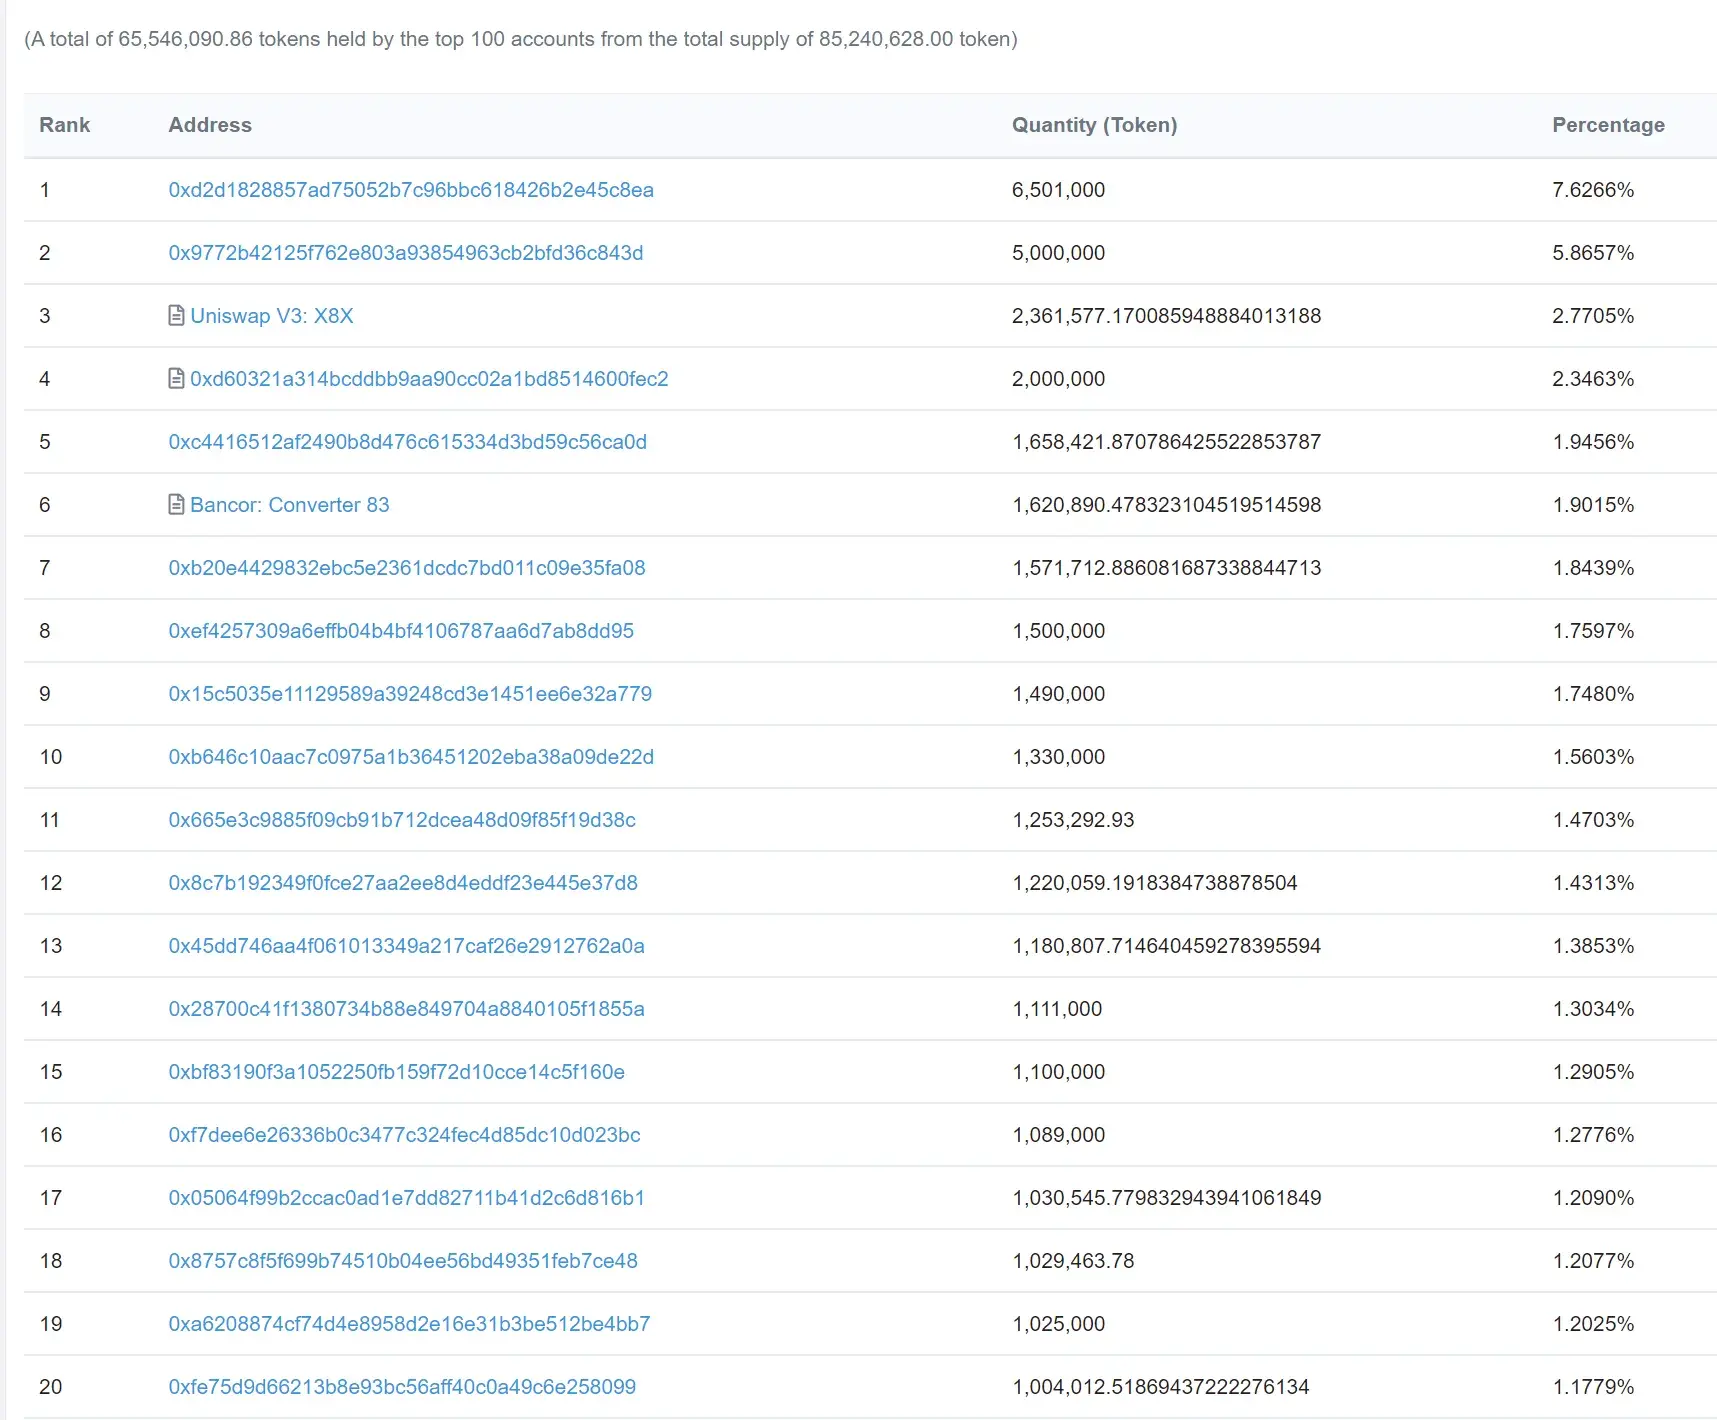This screenshot has width=1717, height=1420.
Task: Open address 0xb20e4429832ebc5e2361dcdc7bd011c09e35fa08
Action: (407, 568)
